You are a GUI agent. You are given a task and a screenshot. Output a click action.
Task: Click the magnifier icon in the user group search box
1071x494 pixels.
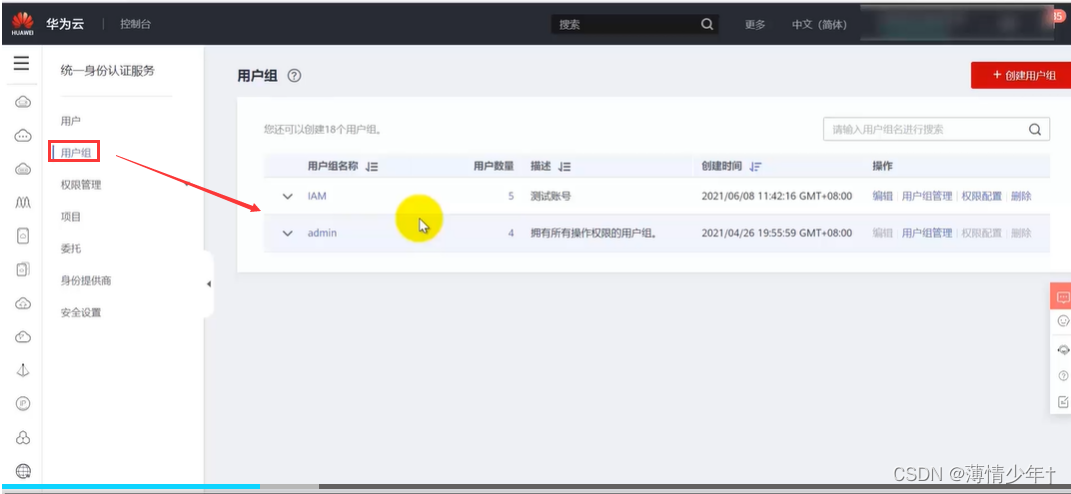point(1035,129)
